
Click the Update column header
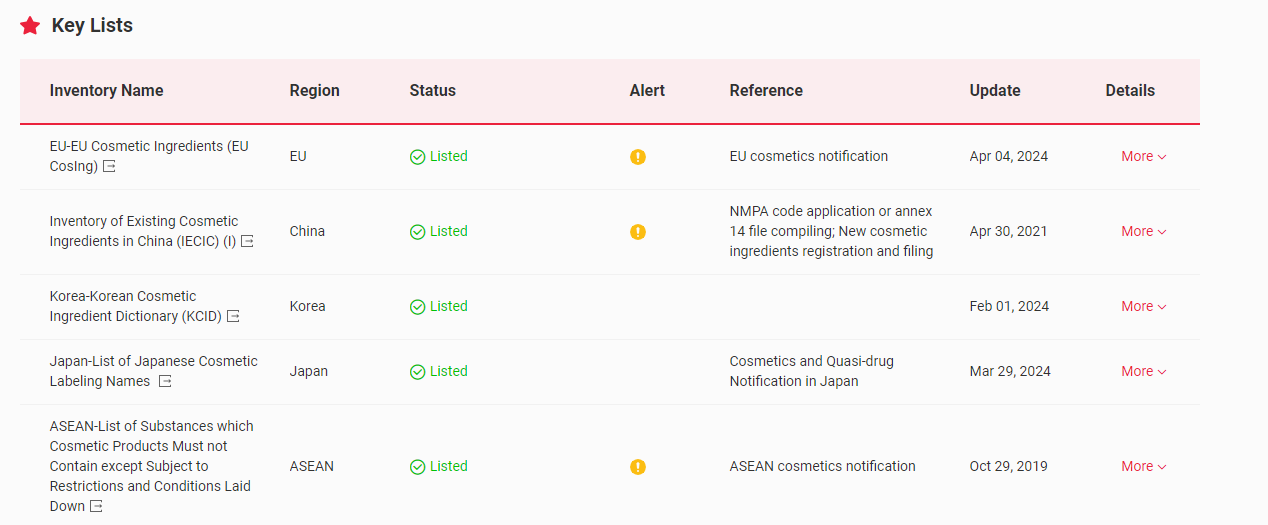pyautogui.click(x=994, y=91)
